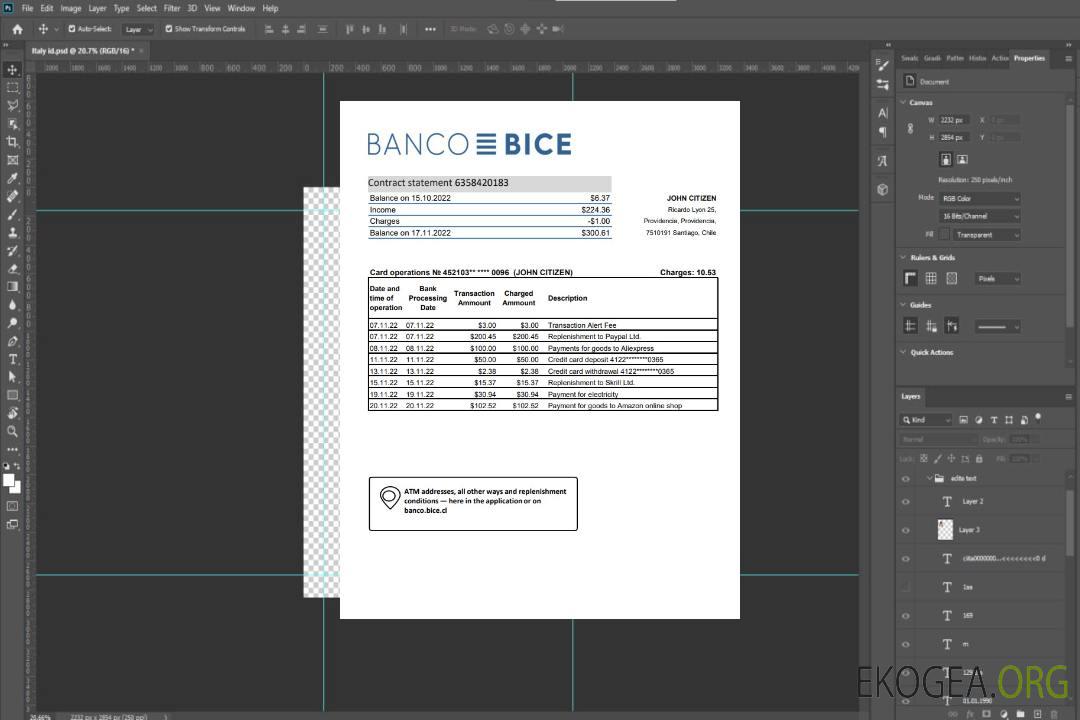Collapse the Rulers & Grids section
This screenshot has height=720, width=1080.
click(903, 257)
